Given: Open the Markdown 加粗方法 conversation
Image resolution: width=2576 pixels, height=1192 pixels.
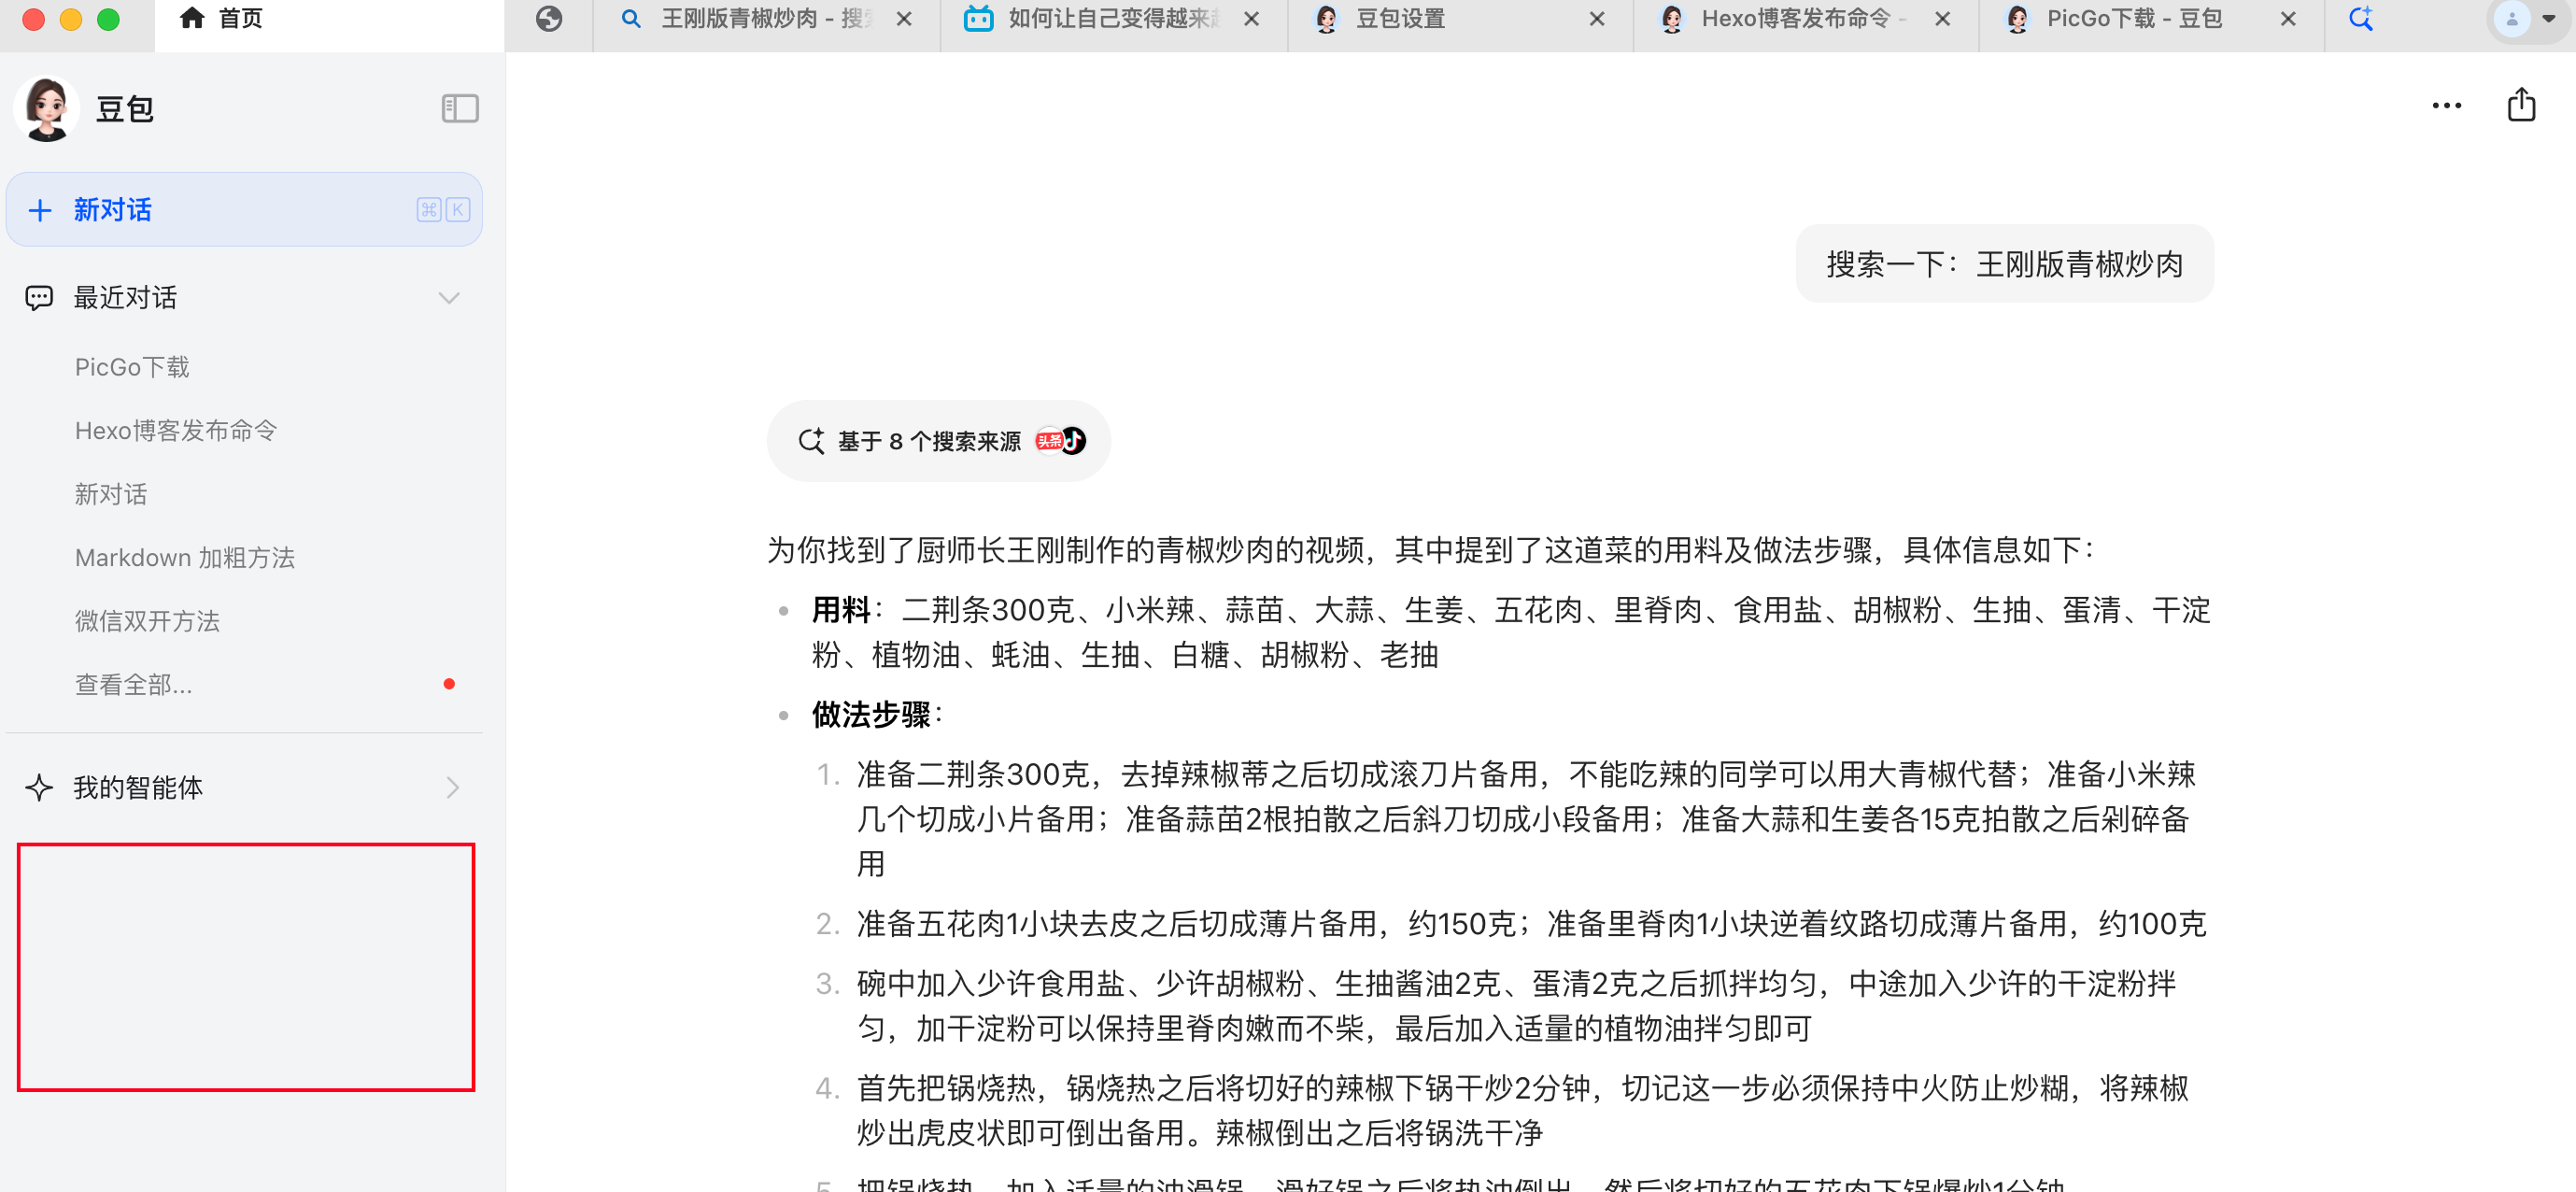Looking at the screenshot, I should [185, 558].
